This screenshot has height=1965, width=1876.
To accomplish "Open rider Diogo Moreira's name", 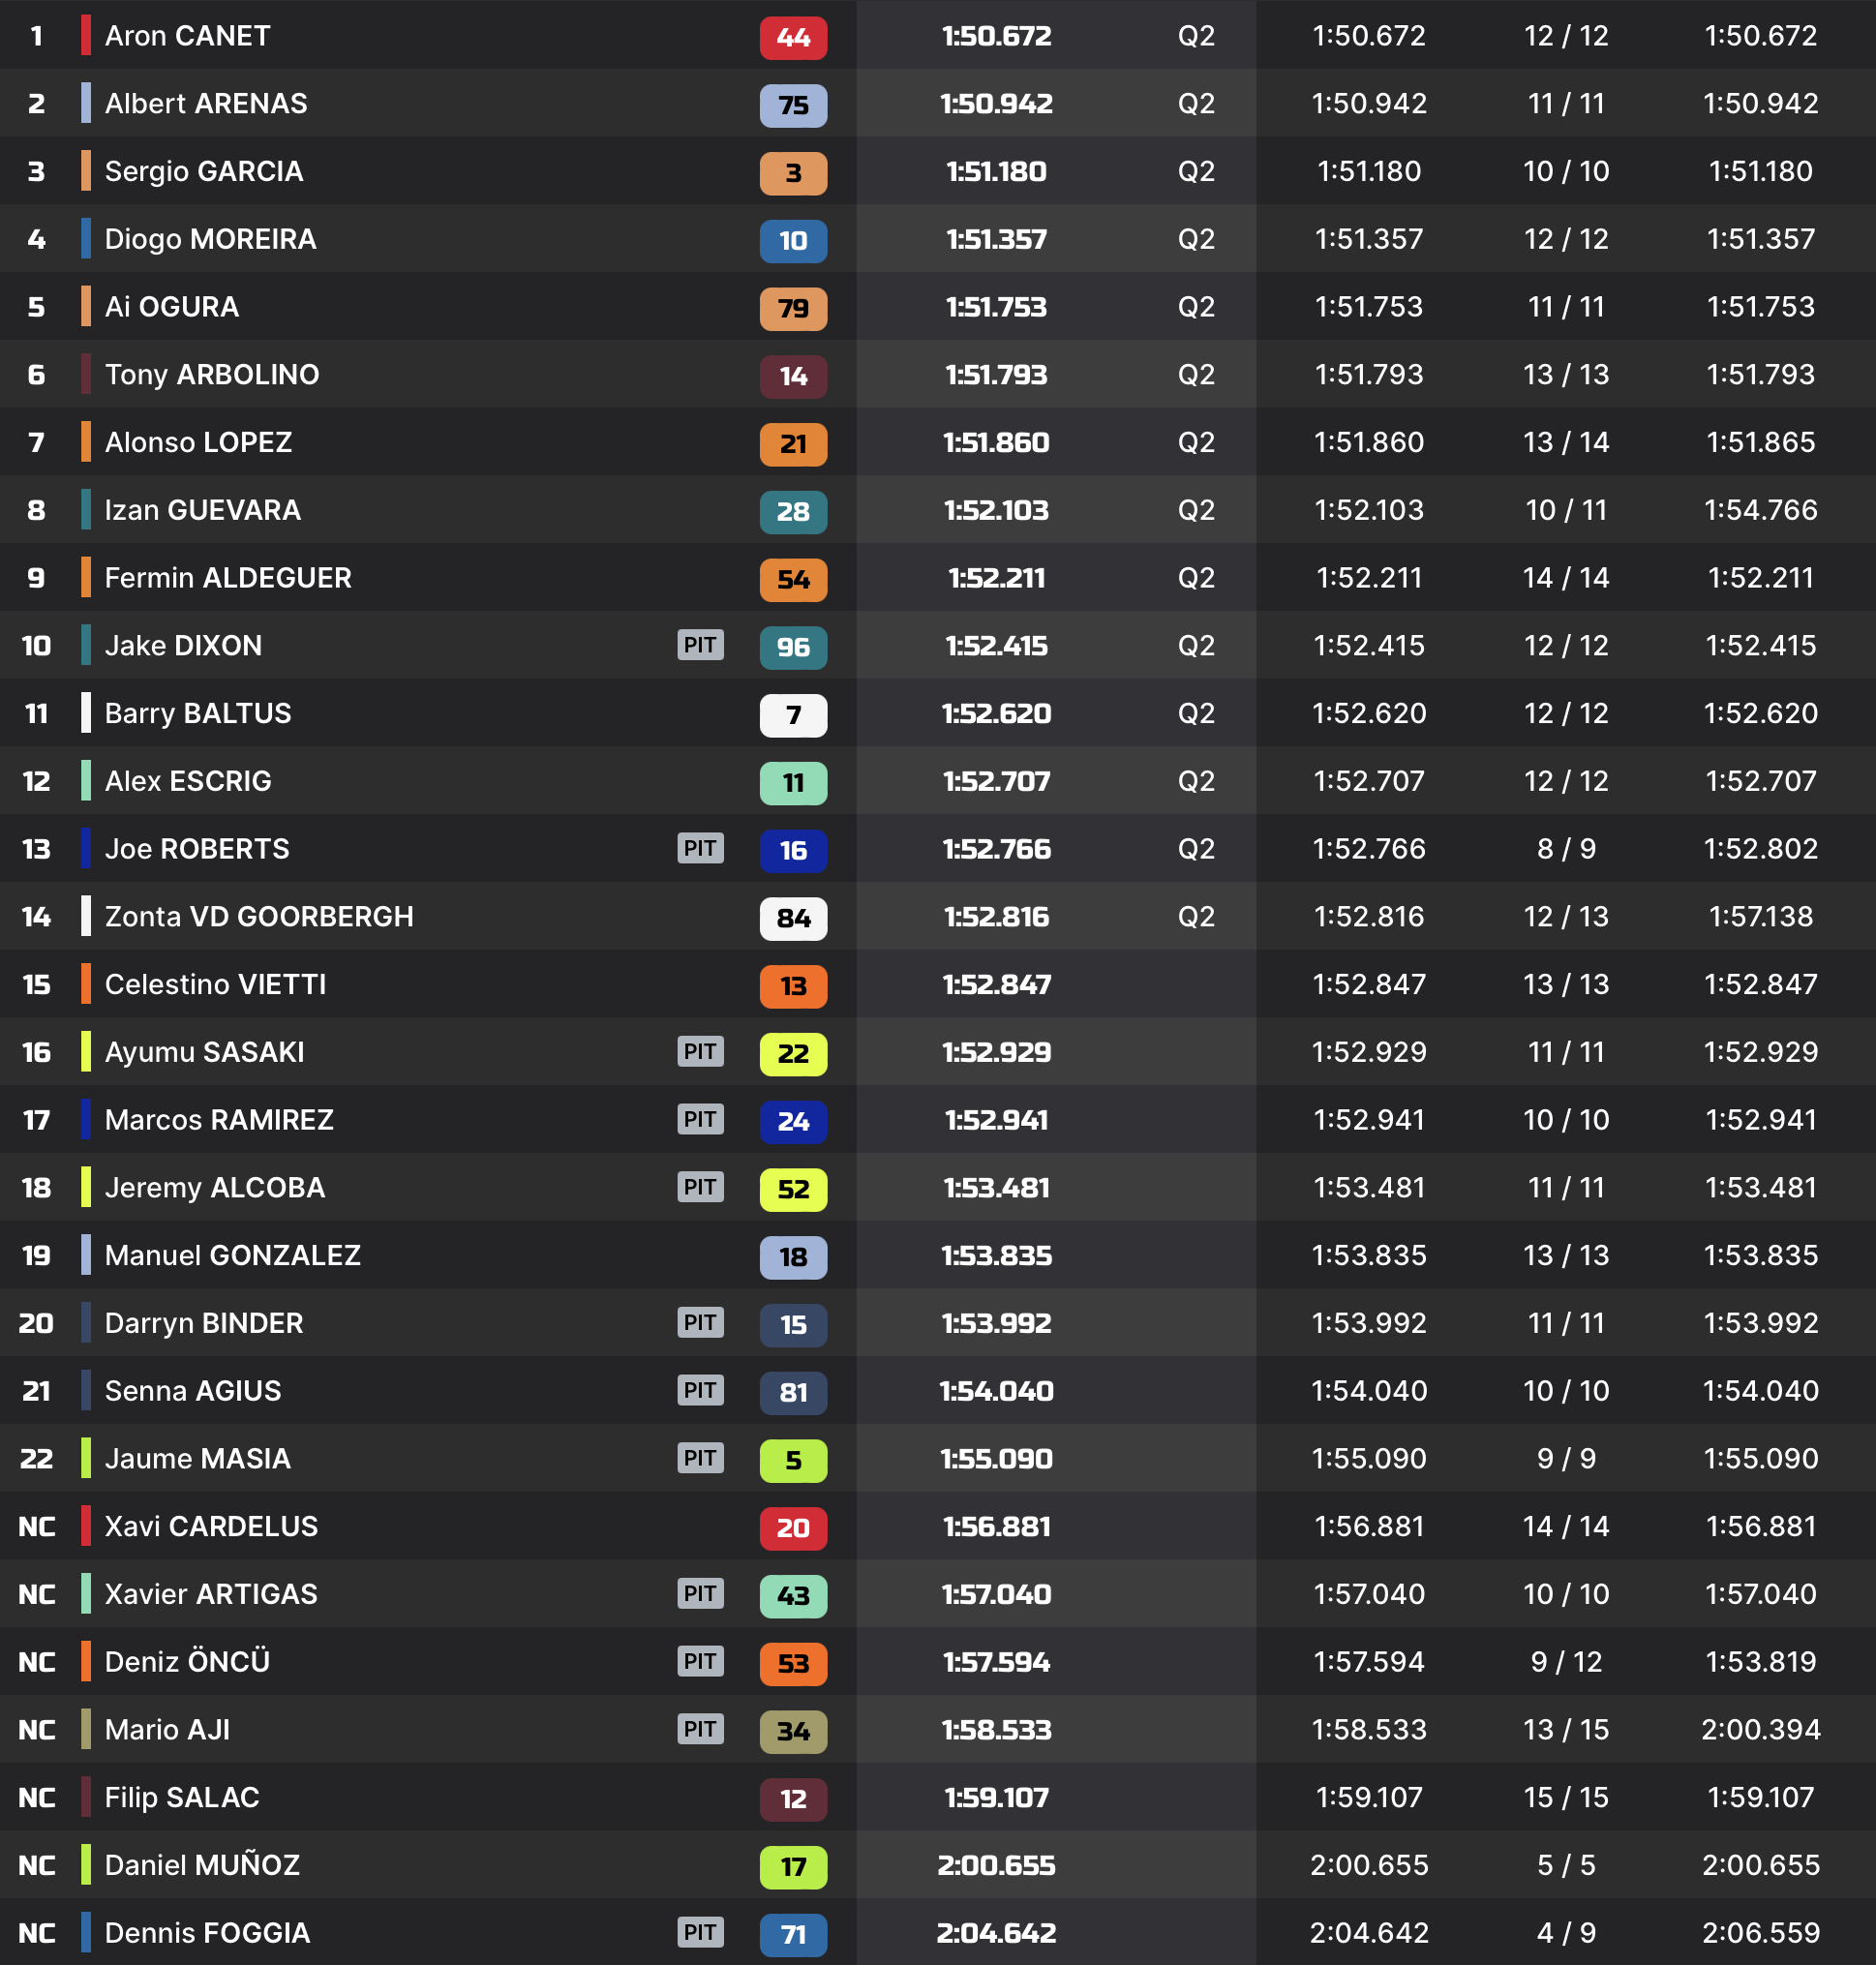I will tap(210, 239).
